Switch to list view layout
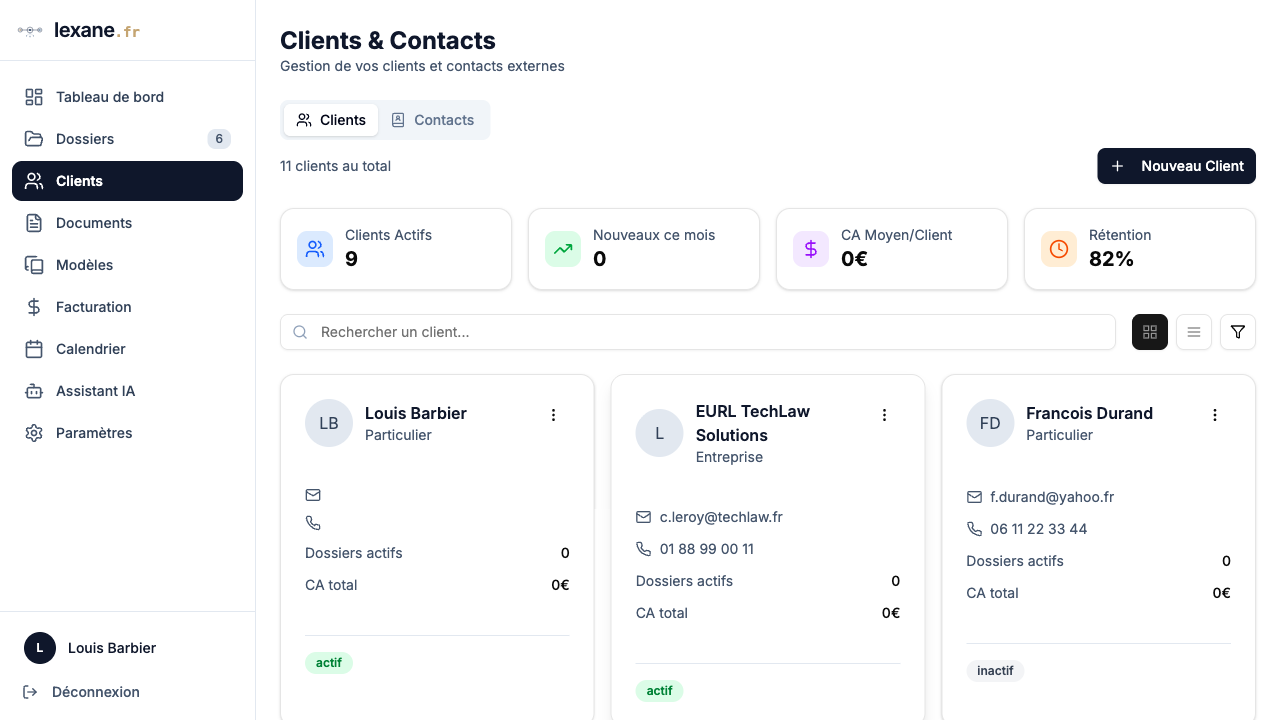The image size is (1280, 720). 1193,331
